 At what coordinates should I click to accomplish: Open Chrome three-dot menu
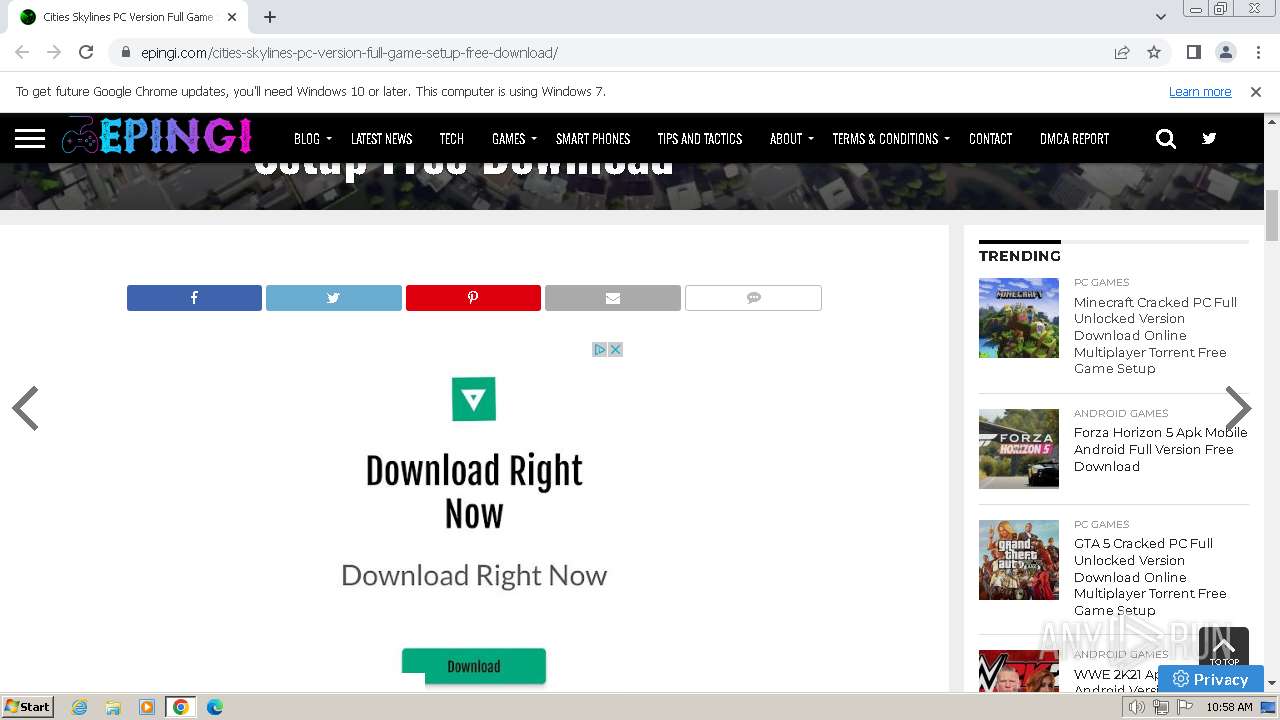point(1258,52)
